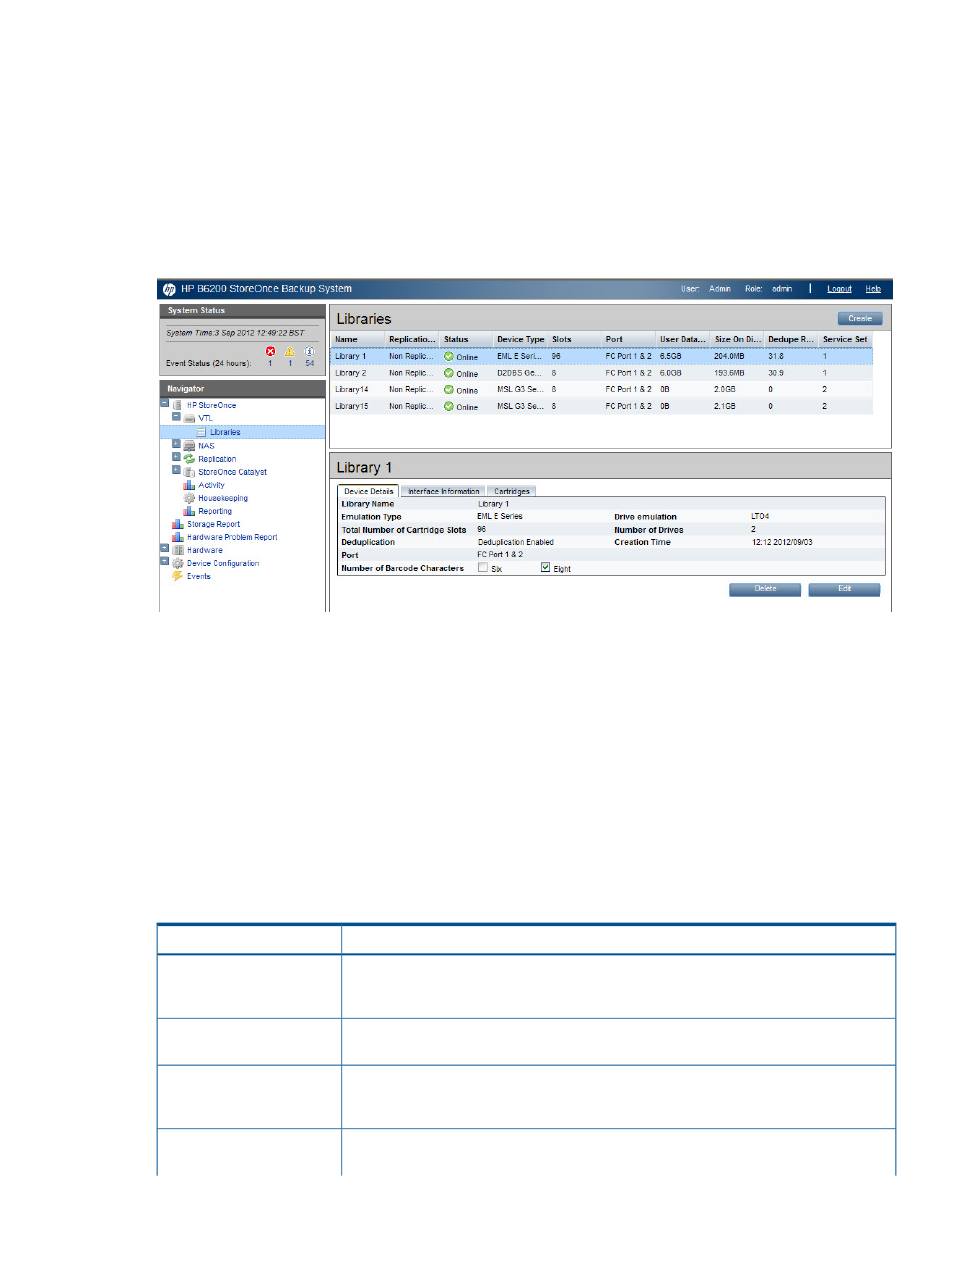Click the NAS storage icon
The height and width of the screenshot is (1270, 954).
coord(189,446)
